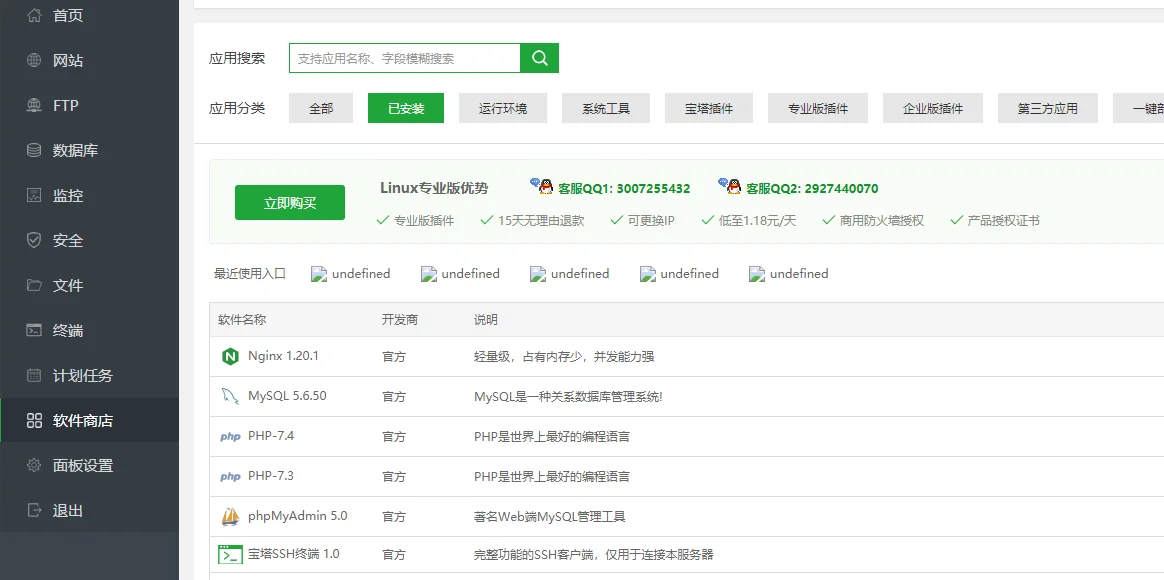
Task: Click text 15天无理由退款
Action: (x=541, y=221)
